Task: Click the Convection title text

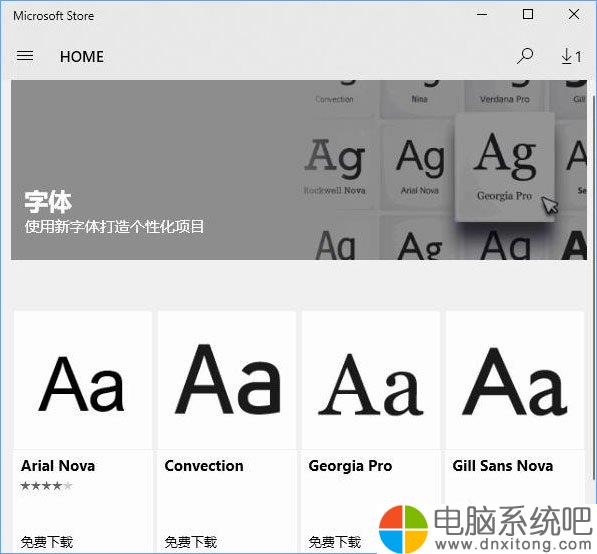Action: tap(204, 466)
